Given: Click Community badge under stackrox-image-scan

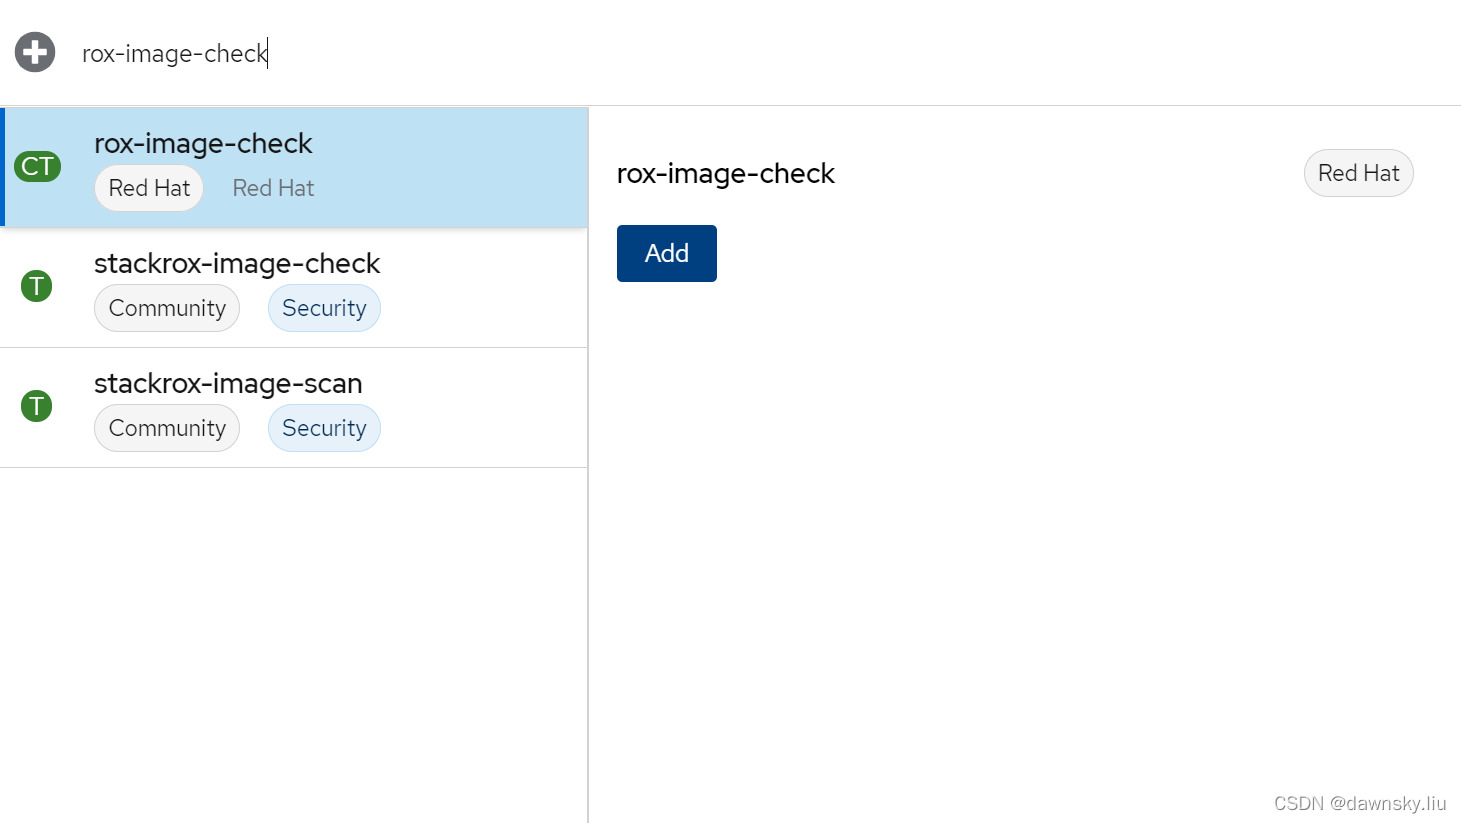Looking at the screenshot, I should 167,428.
